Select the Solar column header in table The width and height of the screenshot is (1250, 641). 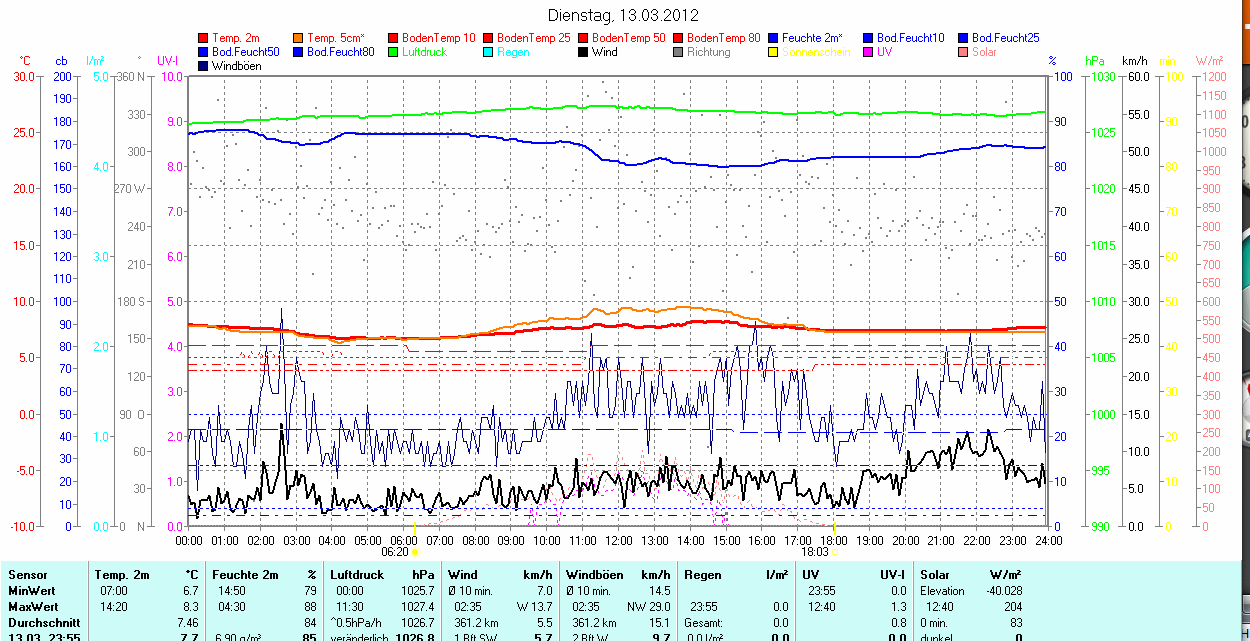point(936,575)
